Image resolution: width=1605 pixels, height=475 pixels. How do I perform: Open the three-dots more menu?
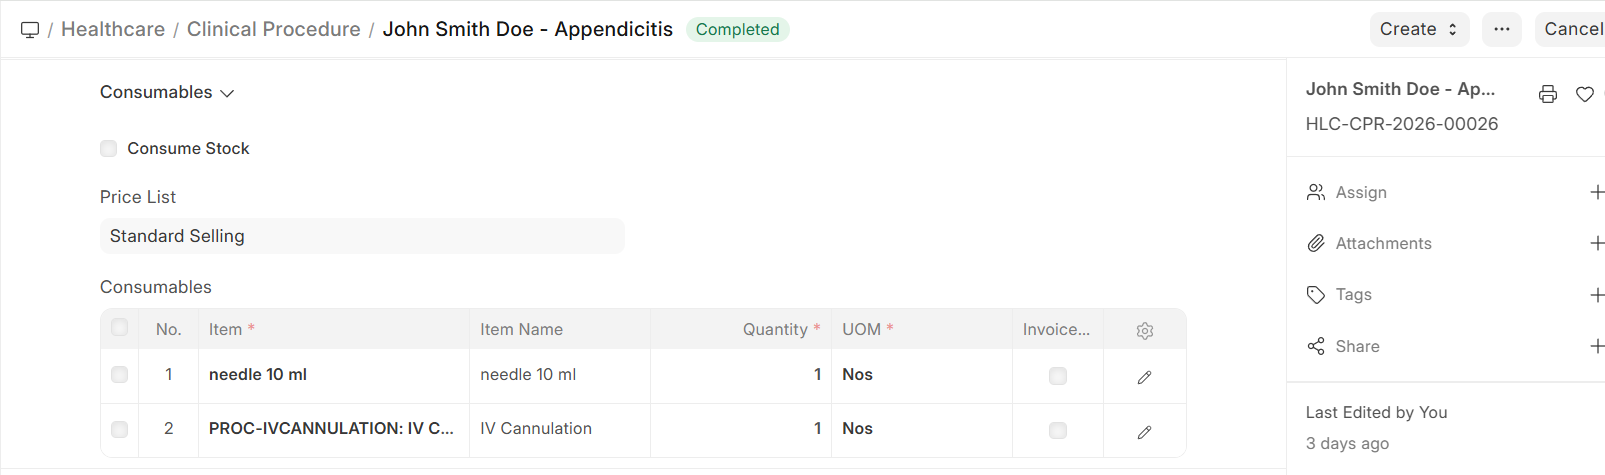1501,30
